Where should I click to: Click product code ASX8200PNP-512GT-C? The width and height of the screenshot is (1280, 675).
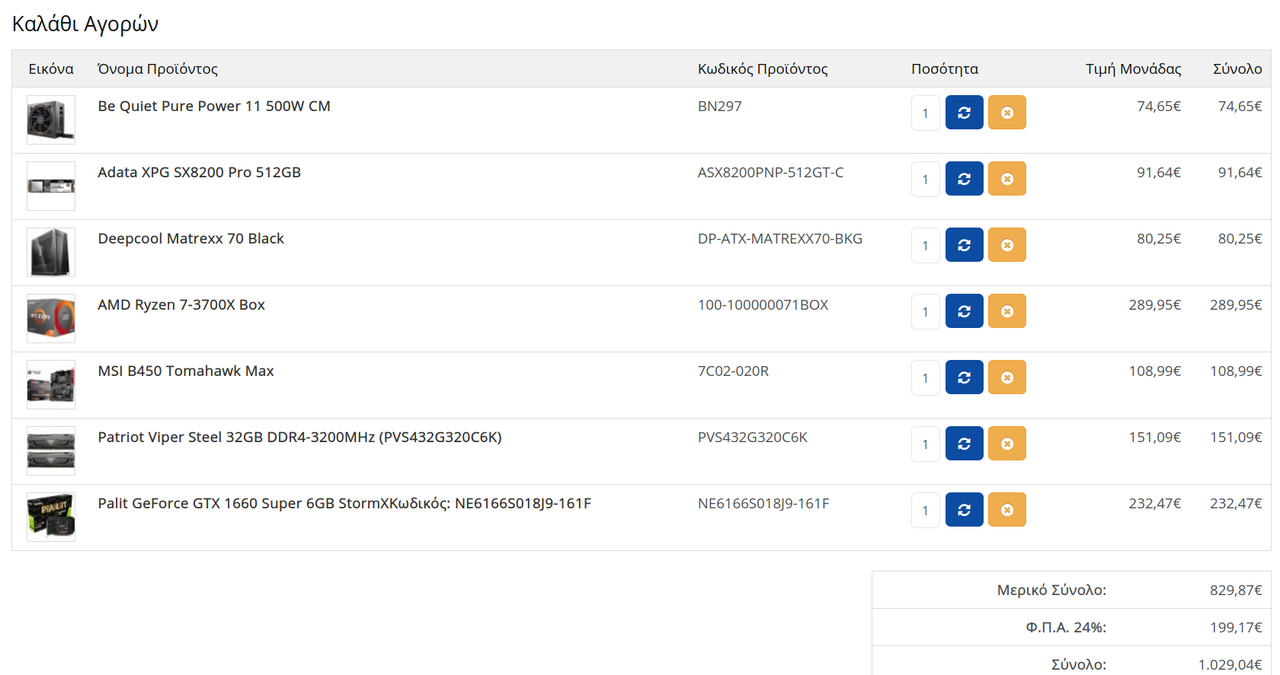click(x=771, y=172)
